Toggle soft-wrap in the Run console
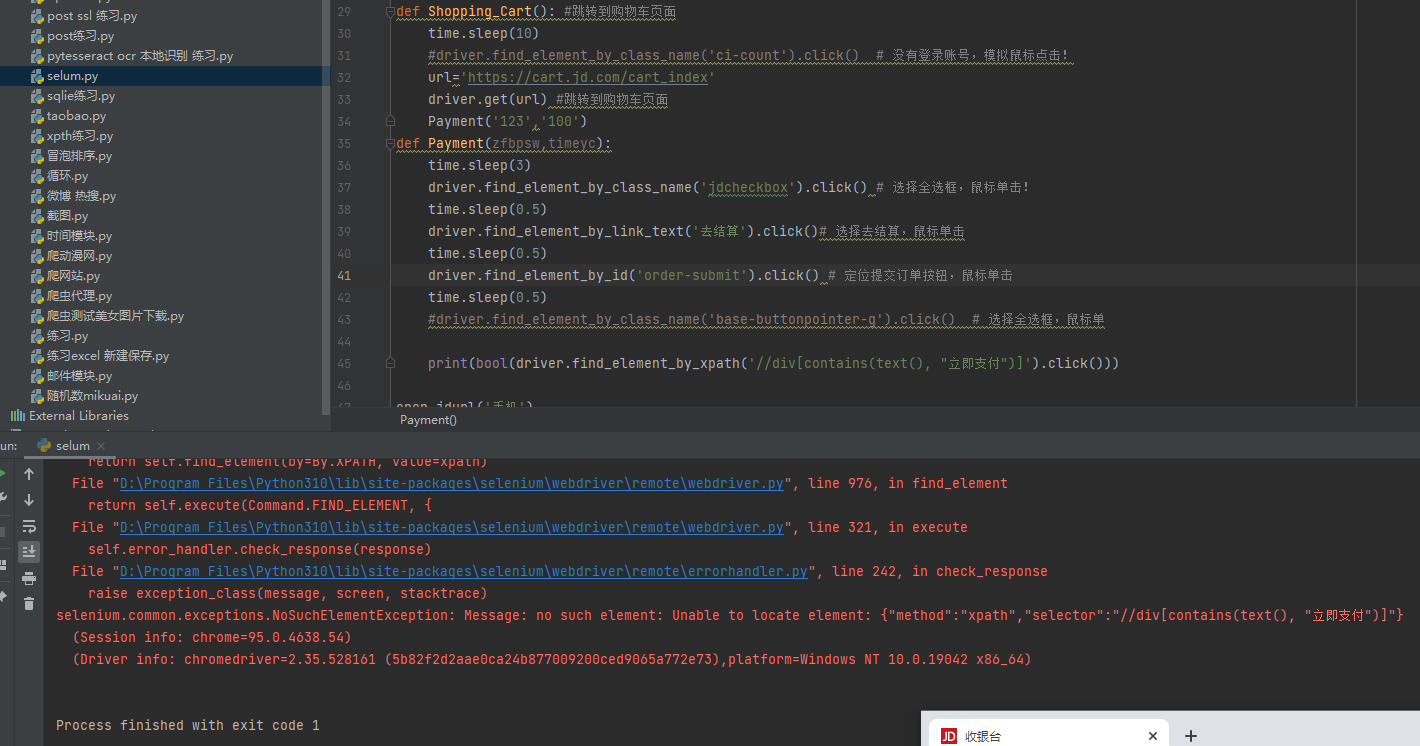The width and height of the screenshot is (1420, 746). [x=29, y=526]
